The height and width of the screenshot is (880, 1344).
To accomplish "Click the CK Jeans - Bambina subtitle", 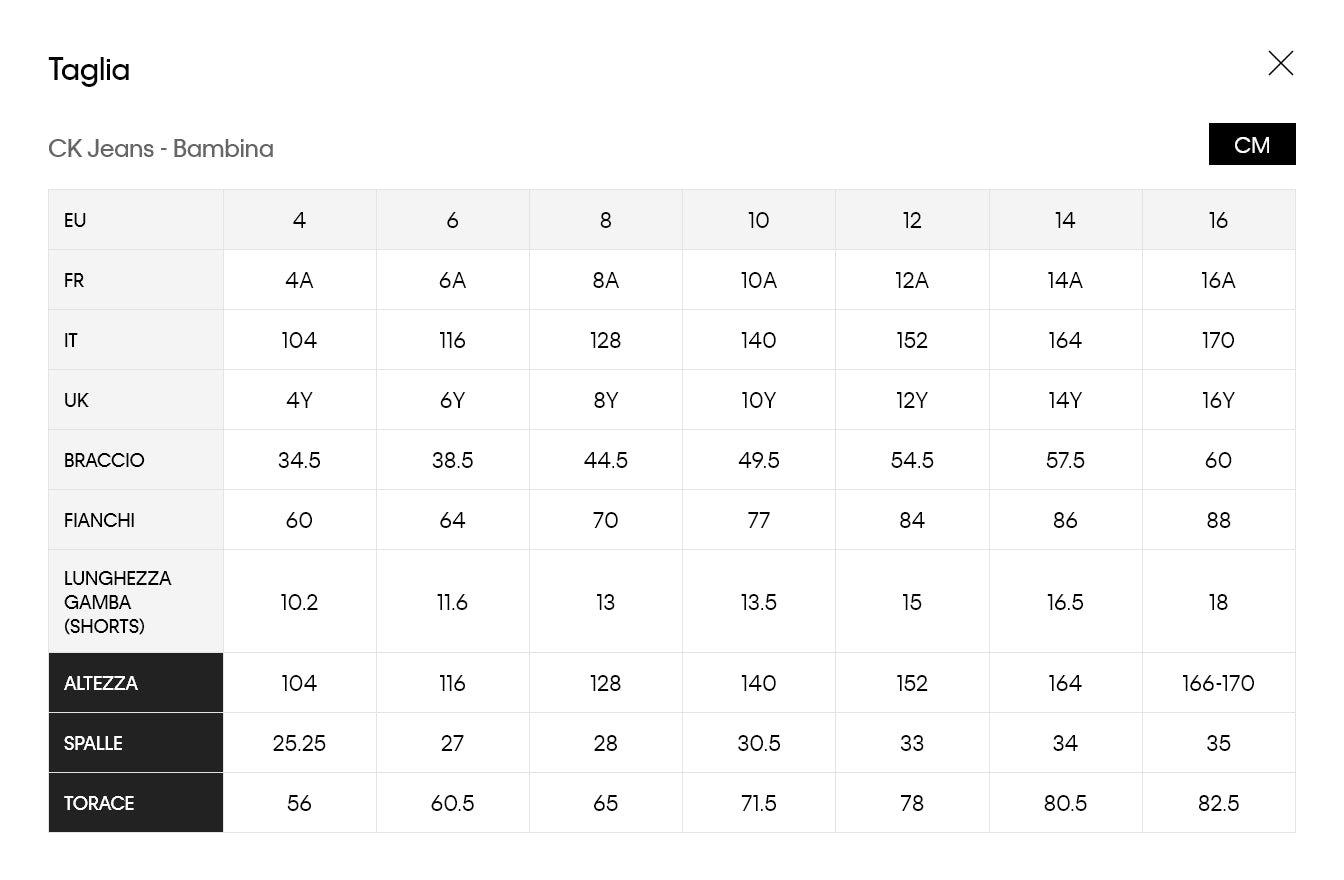I will (x=161, y=149).
